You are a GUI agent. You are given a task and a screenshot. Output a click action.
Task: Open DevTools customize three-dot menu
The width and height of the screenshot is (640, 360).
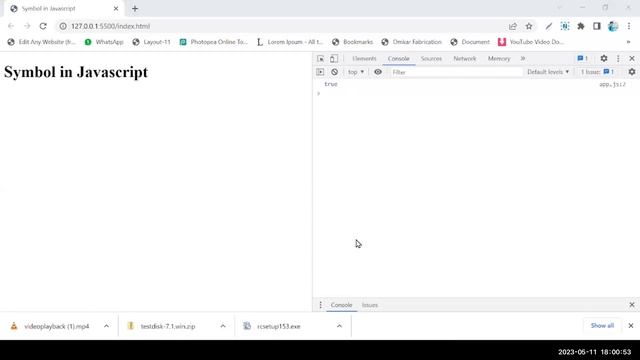point(618,59)
